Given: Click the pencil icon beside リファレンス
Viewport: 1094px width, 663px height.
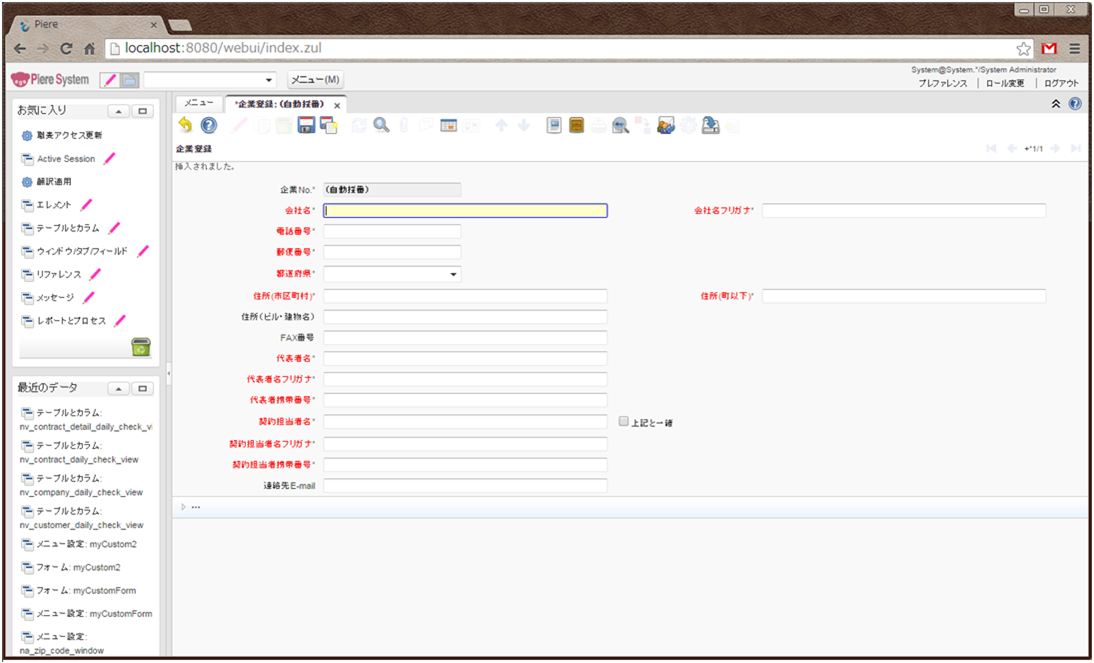Looking at the screenshot, I should [95, 275].
